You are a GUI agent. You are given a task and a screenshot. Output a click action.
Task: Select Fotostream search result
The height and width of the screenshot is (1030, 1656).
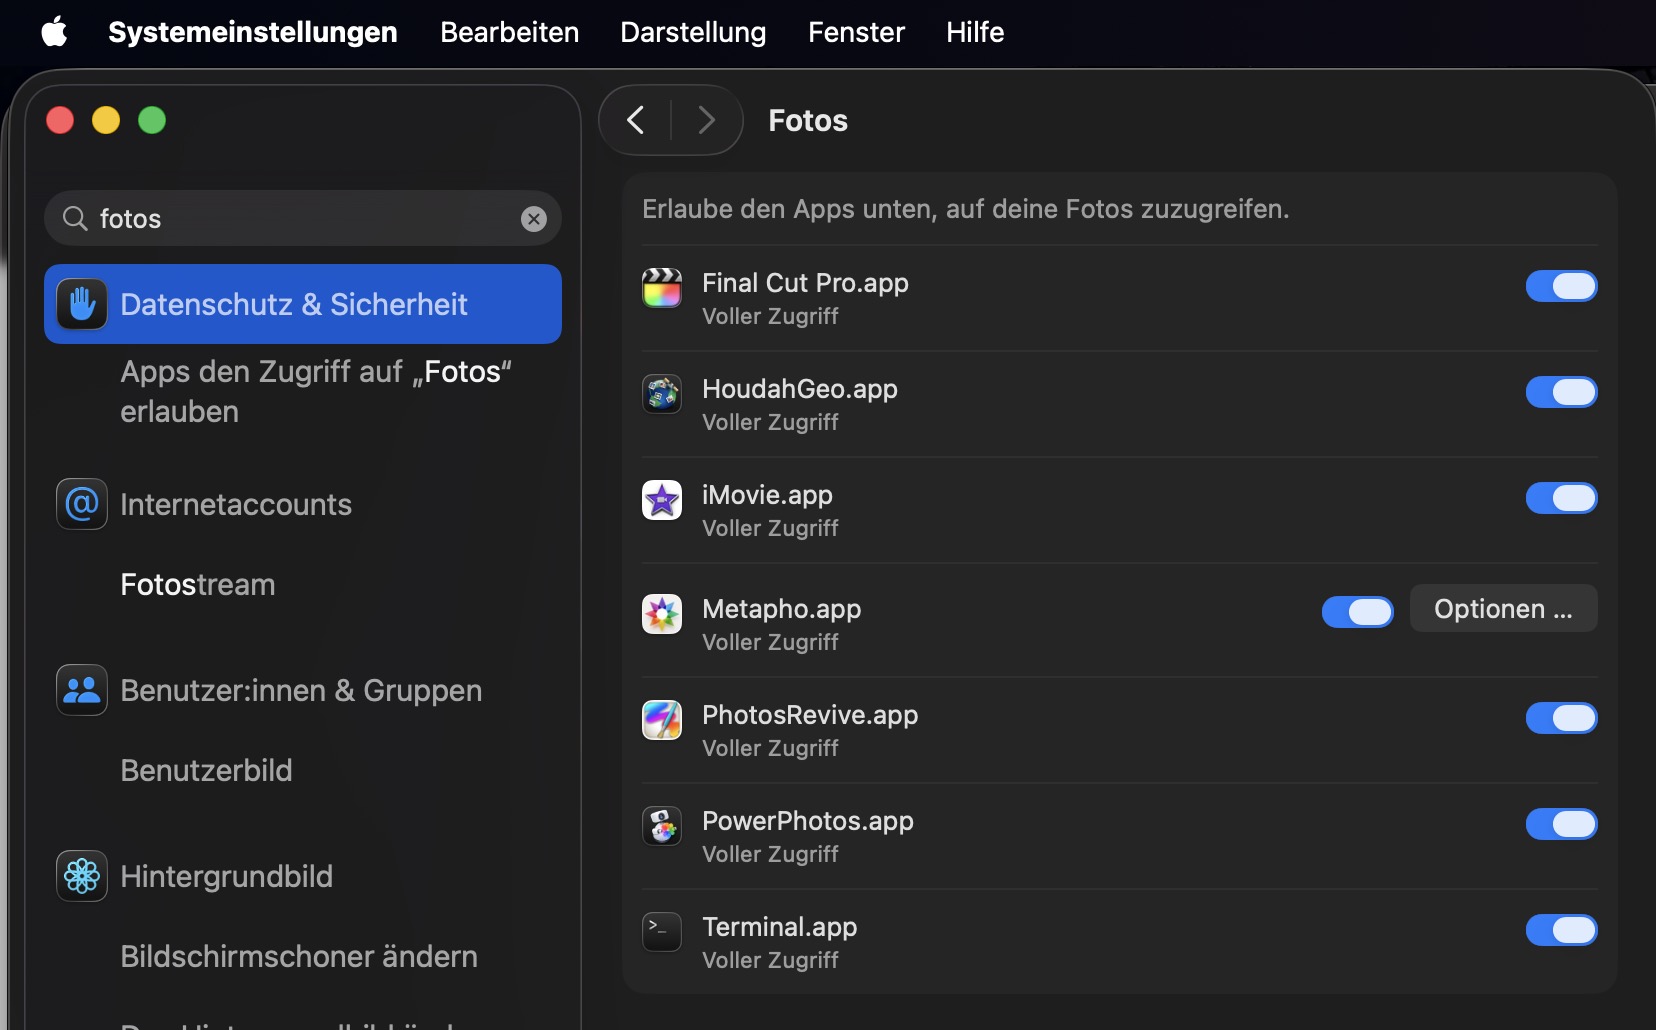(198, 585)
